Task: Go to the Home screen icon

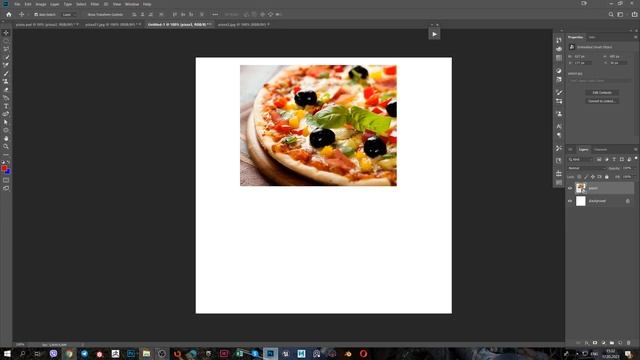Action: 9,14
